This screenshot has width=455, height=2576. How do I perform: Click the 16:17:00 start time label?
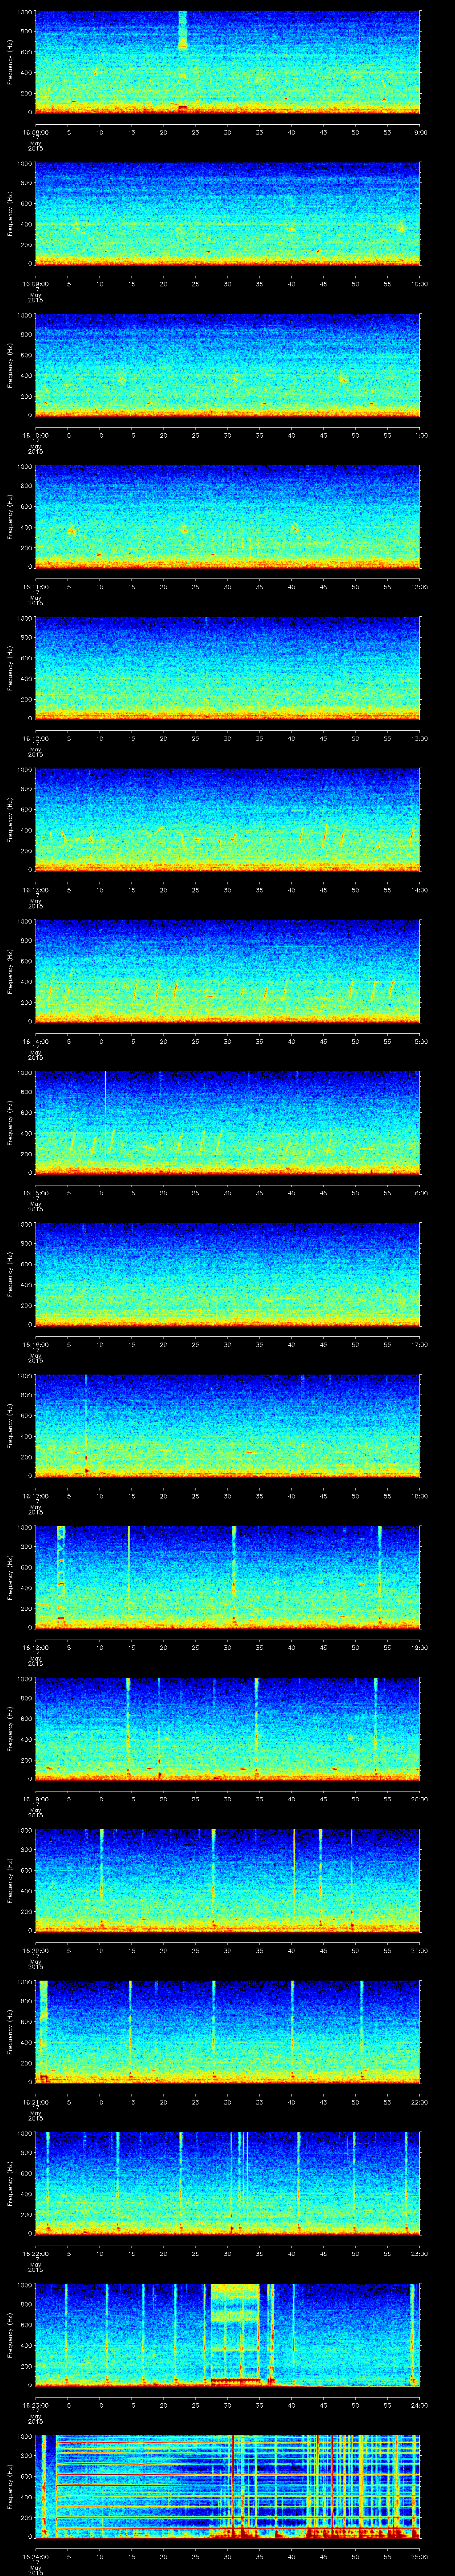click(x=35, y=1496)
